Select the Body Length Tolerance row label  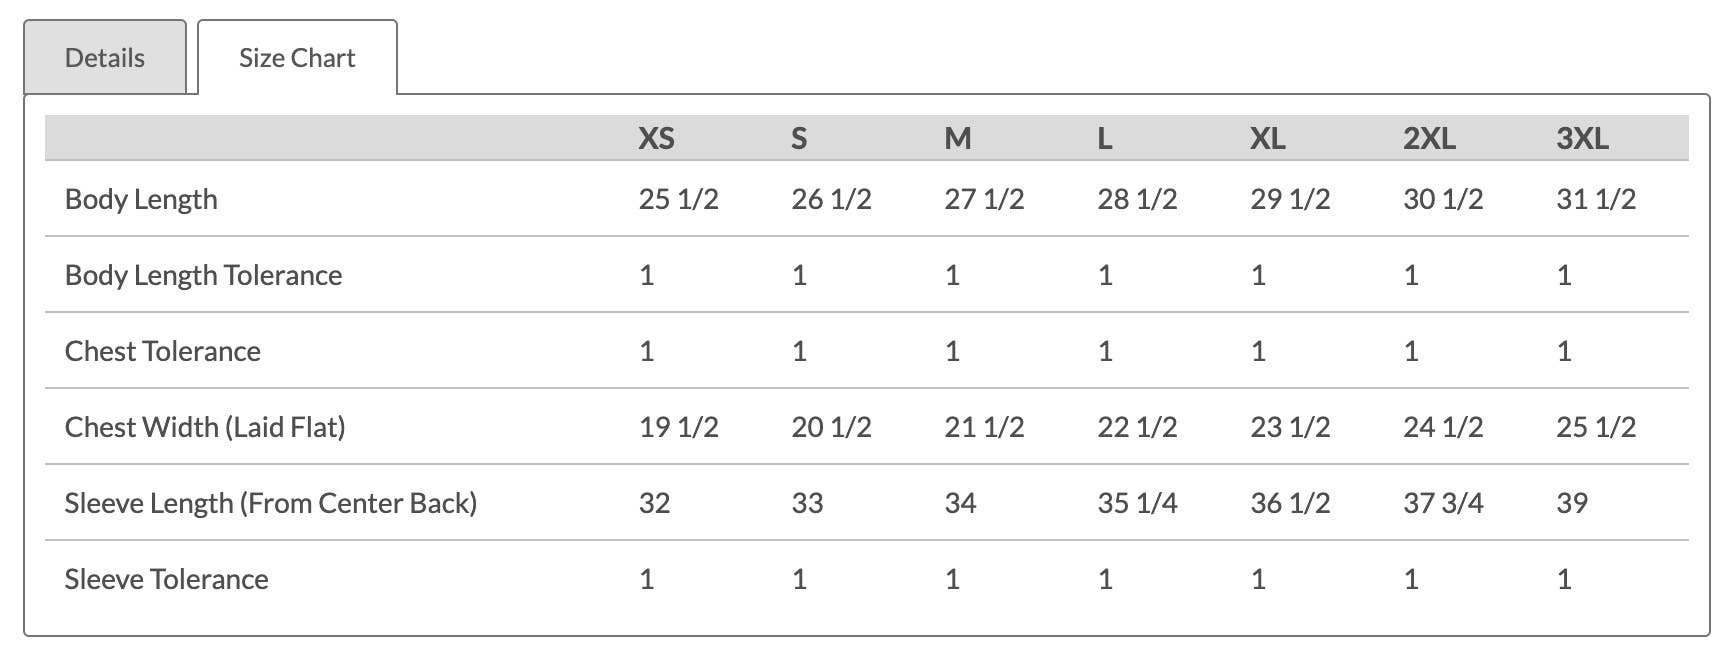coord(203,275)
